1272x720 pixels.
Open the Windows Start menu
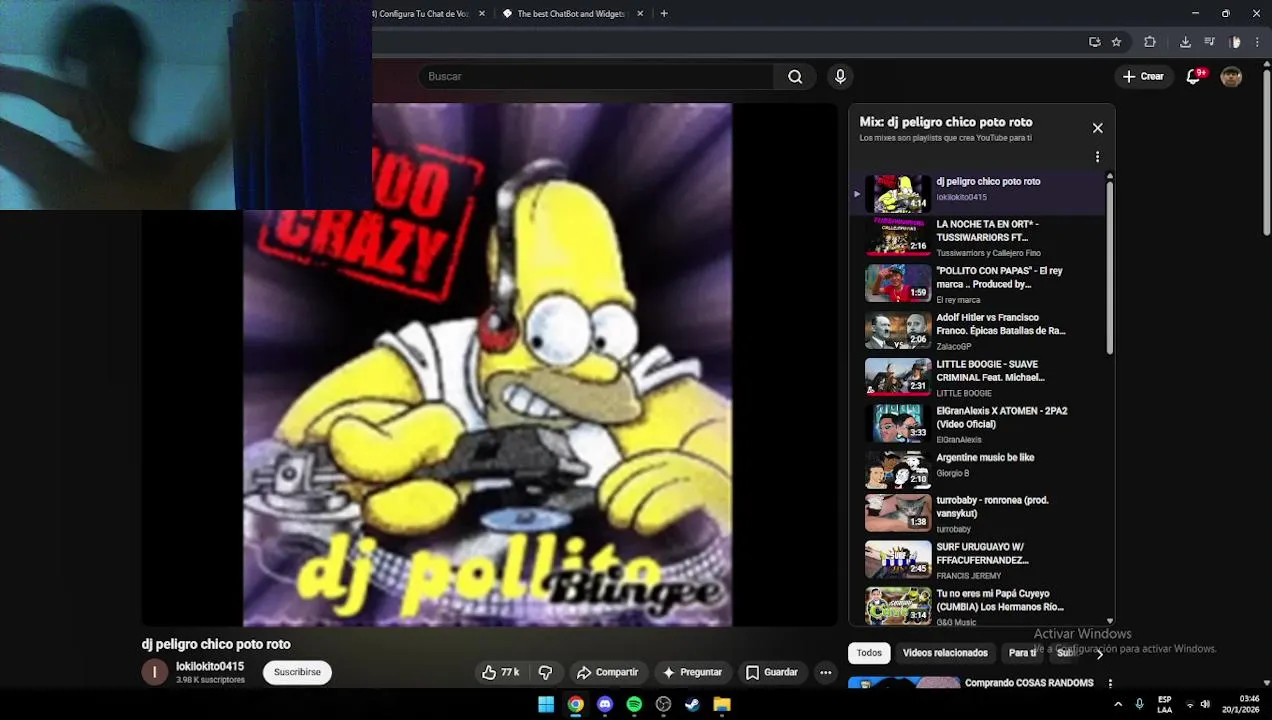(546, 704)
